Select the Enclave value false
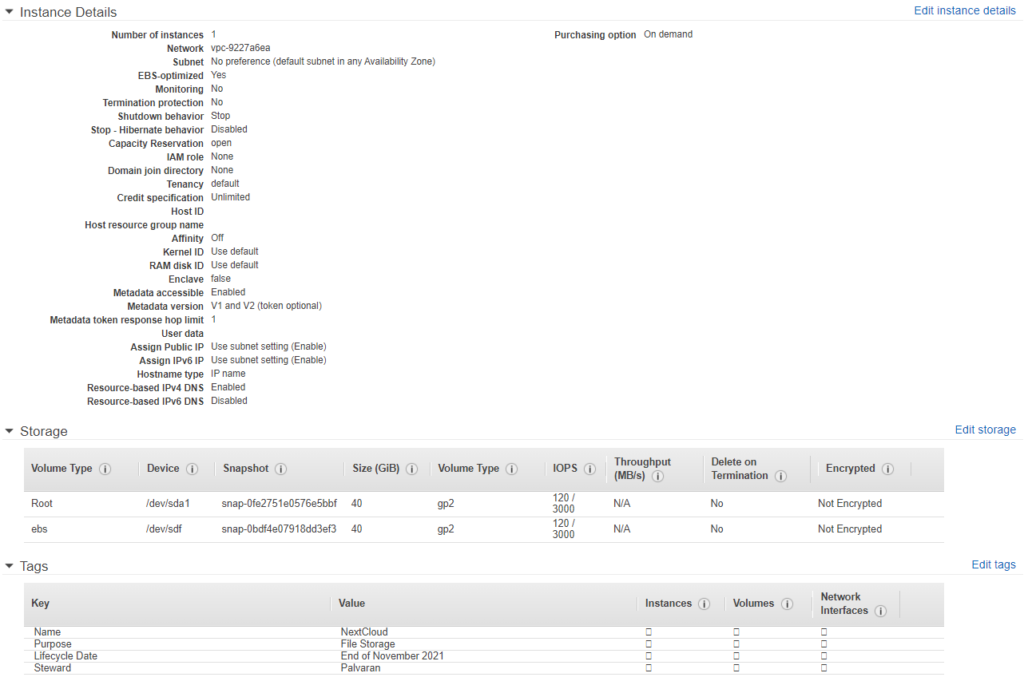The width and height of the screenshot is (1024, 681). click(x=220, y=279)
